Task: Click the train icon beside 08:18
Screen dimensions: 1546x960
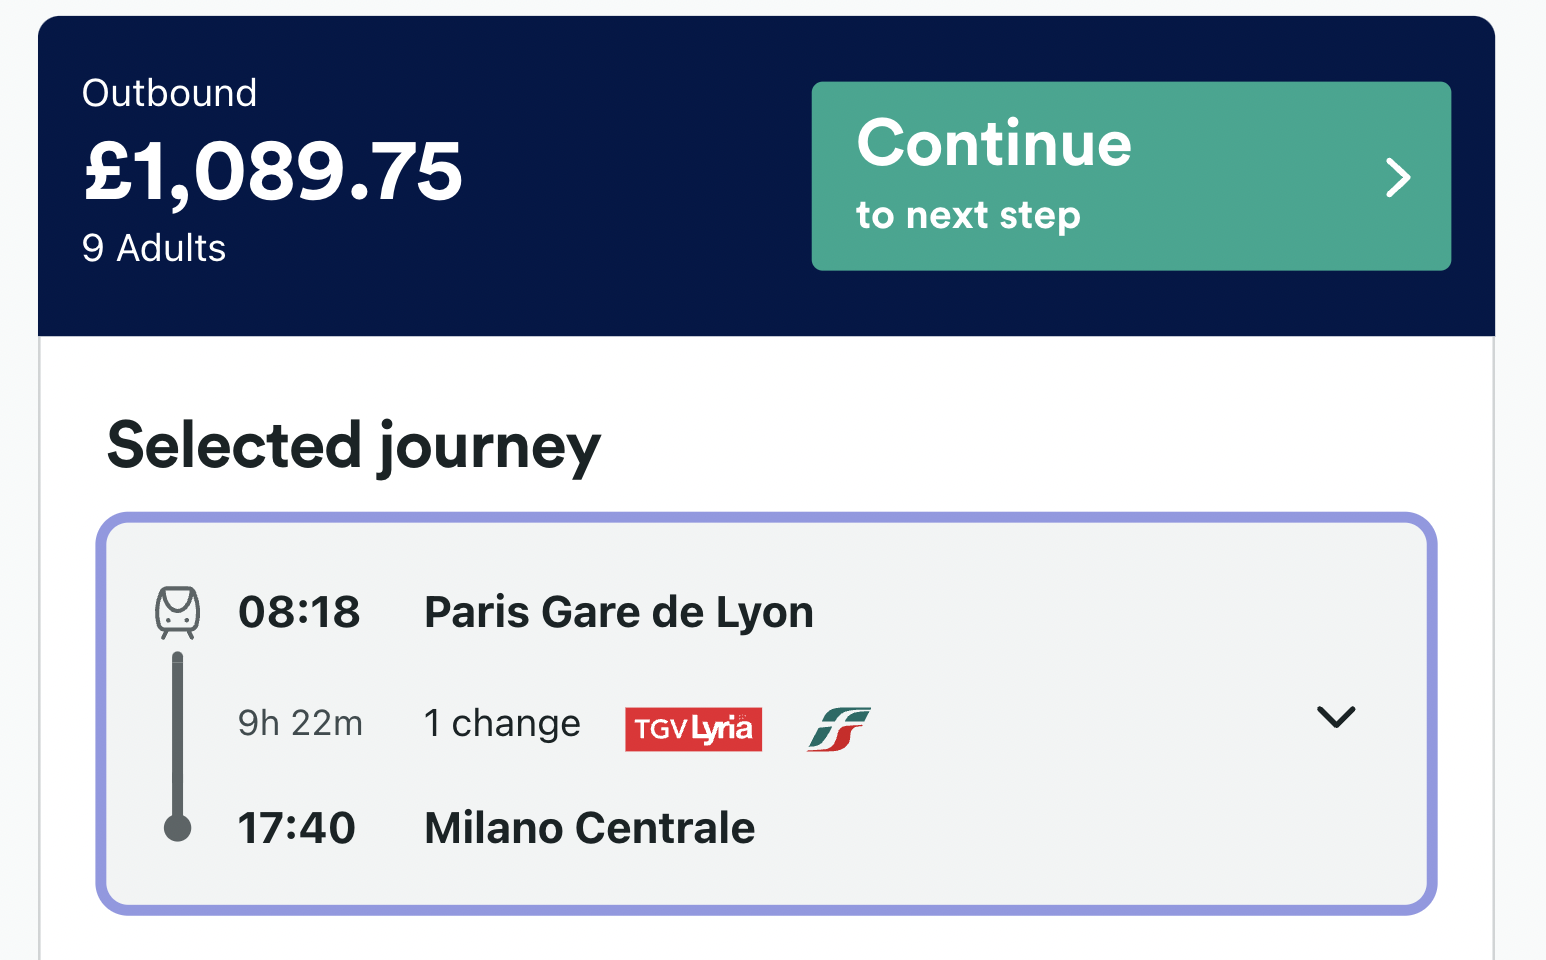Action: pos(178,612)
